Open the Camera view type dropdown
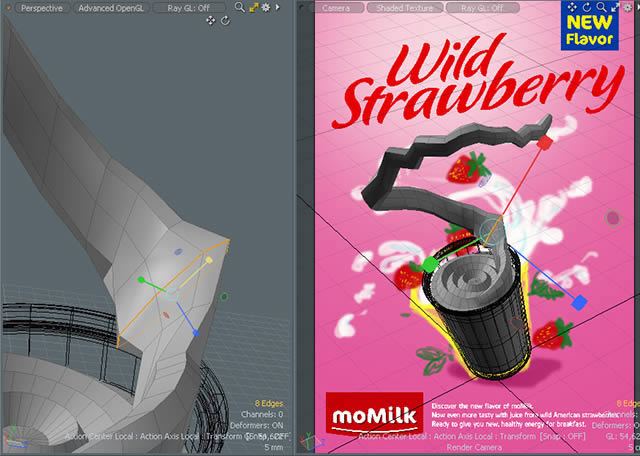This screenshot has width=640, height=456. tap(336, 8)
